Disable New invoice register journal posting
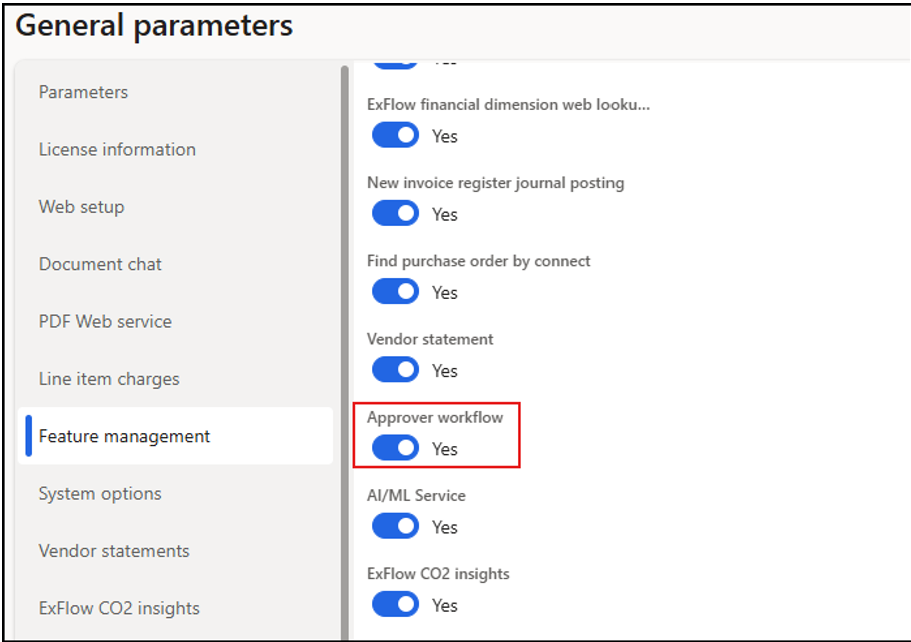Viewport: 911px width, 642px height. (x=395, y=213)
